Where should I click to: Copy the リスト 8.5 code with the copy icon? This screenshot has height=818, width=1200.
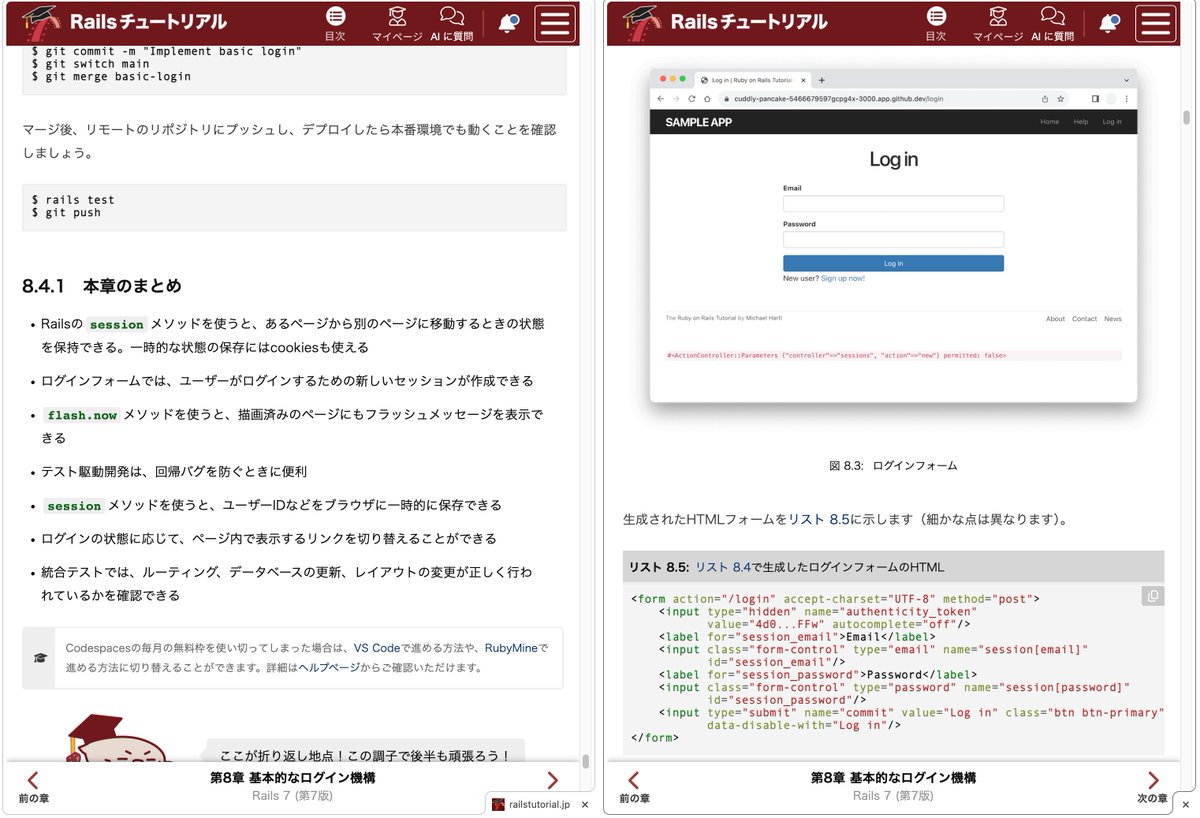pos(1152,595)
